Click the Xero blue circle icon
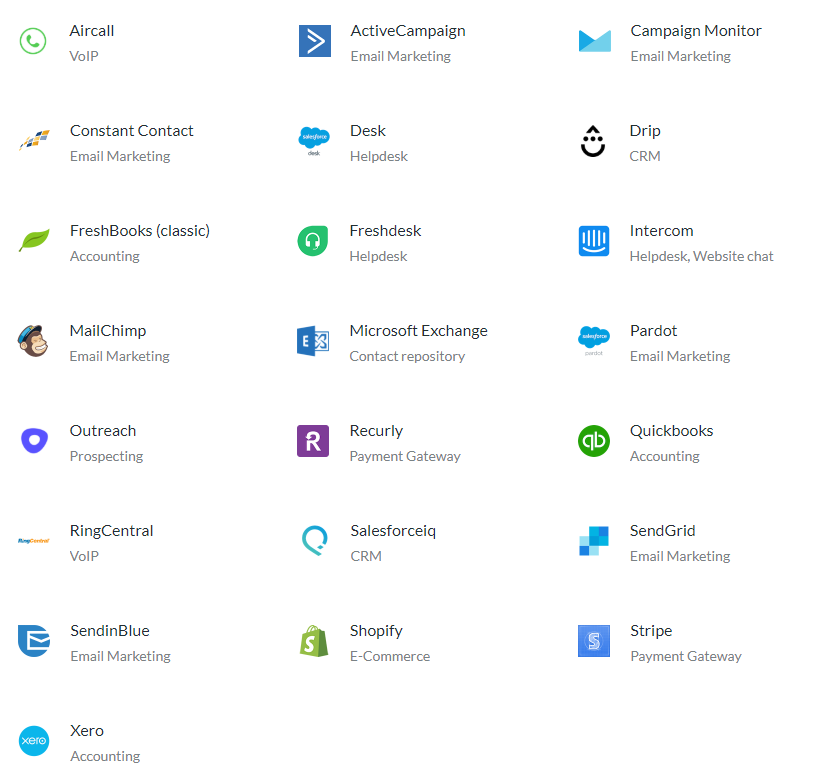The width and height of the screenshot is (832, 779). coord(34,741)
